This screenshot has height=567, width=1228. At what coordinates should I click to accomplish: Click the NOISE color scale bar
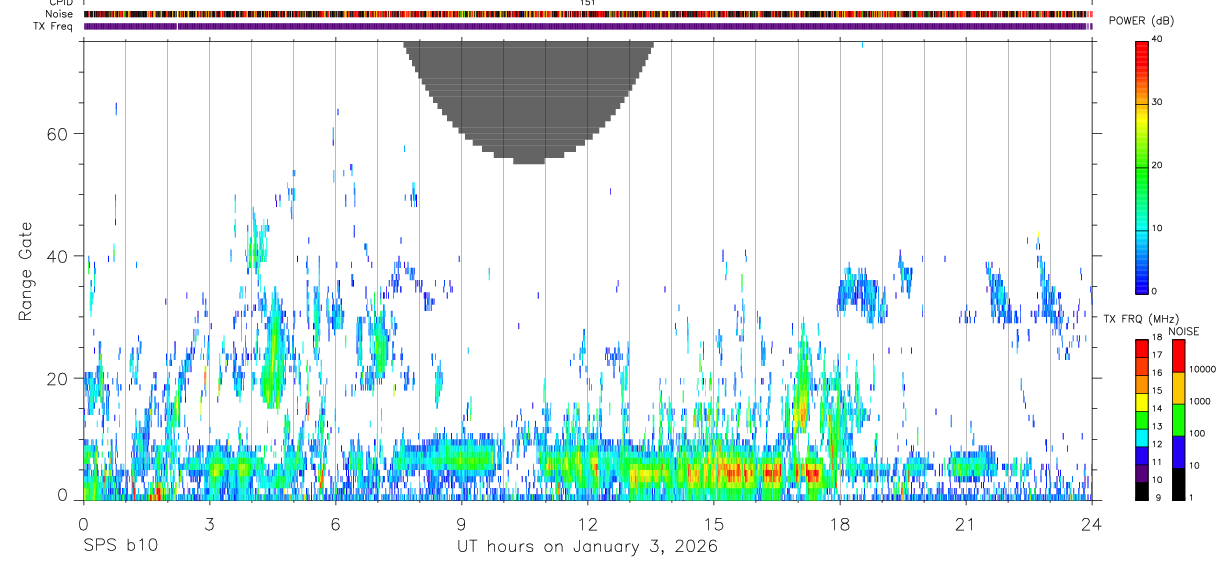point(1178,420)
